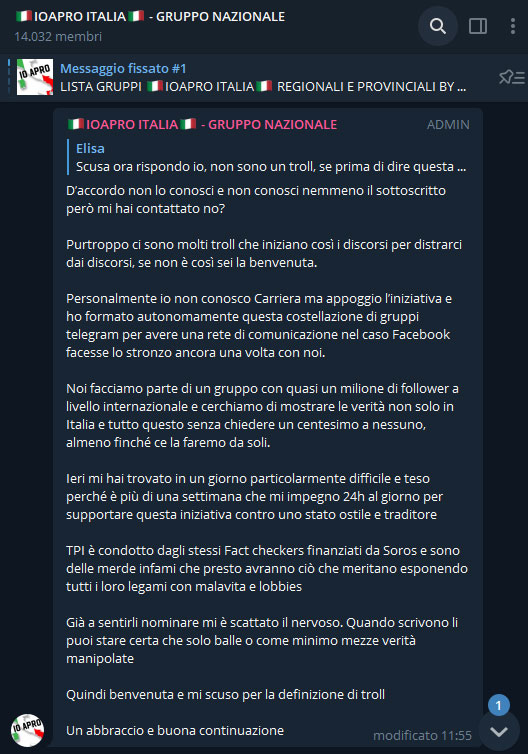The image size is (528, 754).
Task: Click the 'modificato 11:55' timestamp
Action: (x=422, y=735)
